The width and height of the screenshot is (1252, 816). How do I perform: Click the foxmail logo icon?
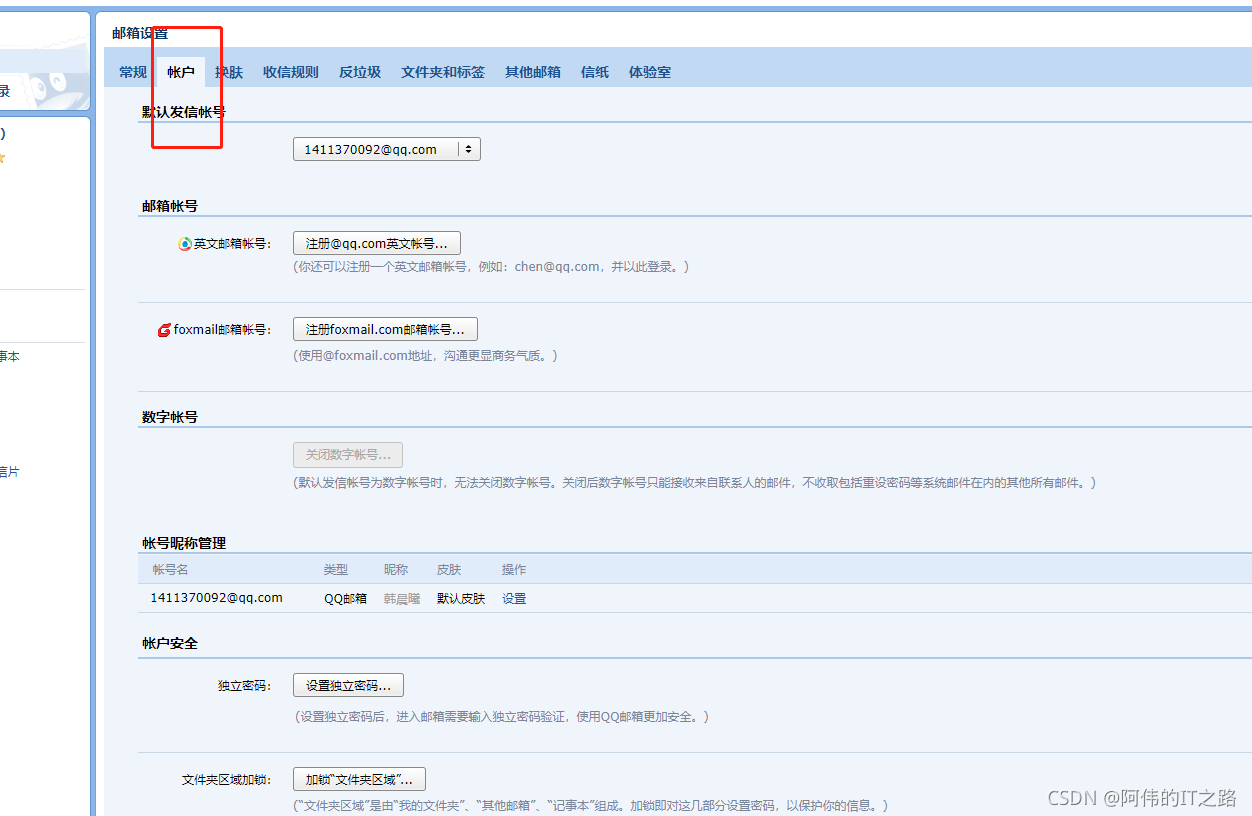click(164, 330)
